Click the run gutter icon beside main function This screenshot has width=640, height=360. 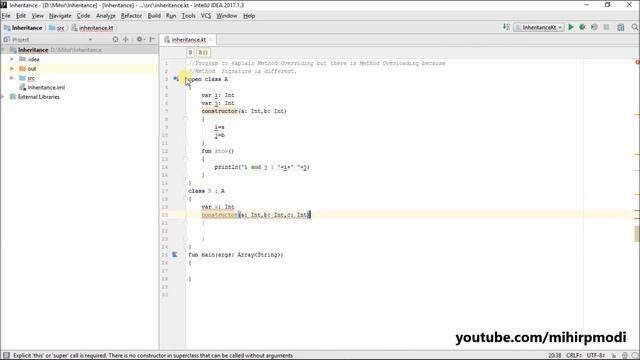(175, 255)
